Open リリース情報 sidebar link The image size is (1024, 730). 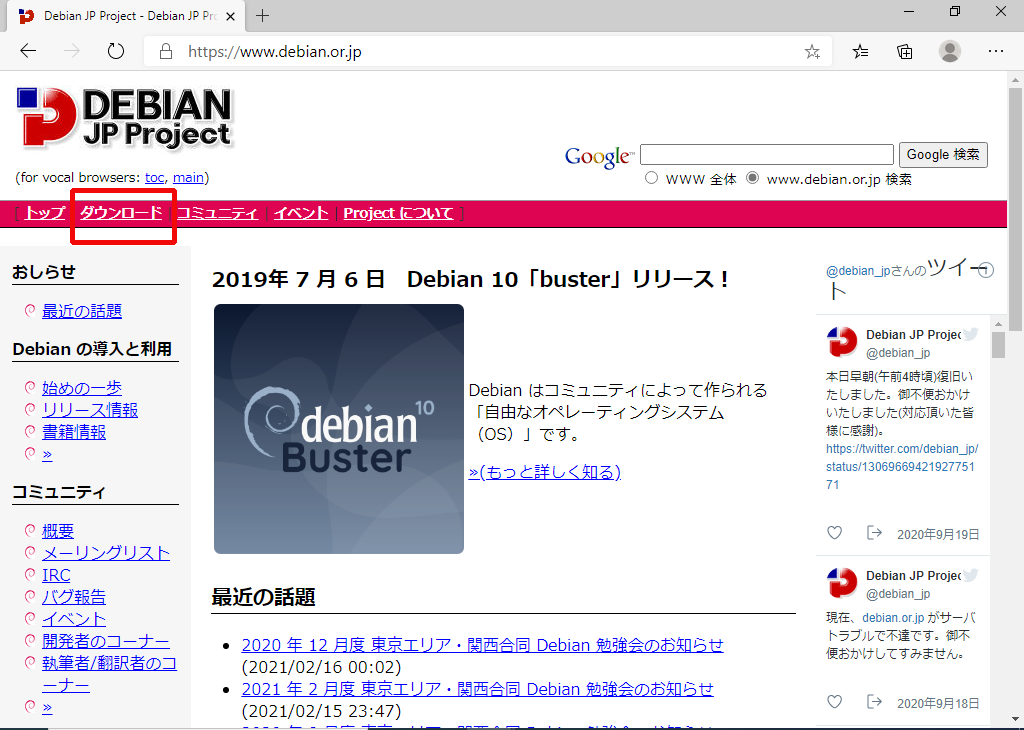pyautogui.click(x=90, y=410)
